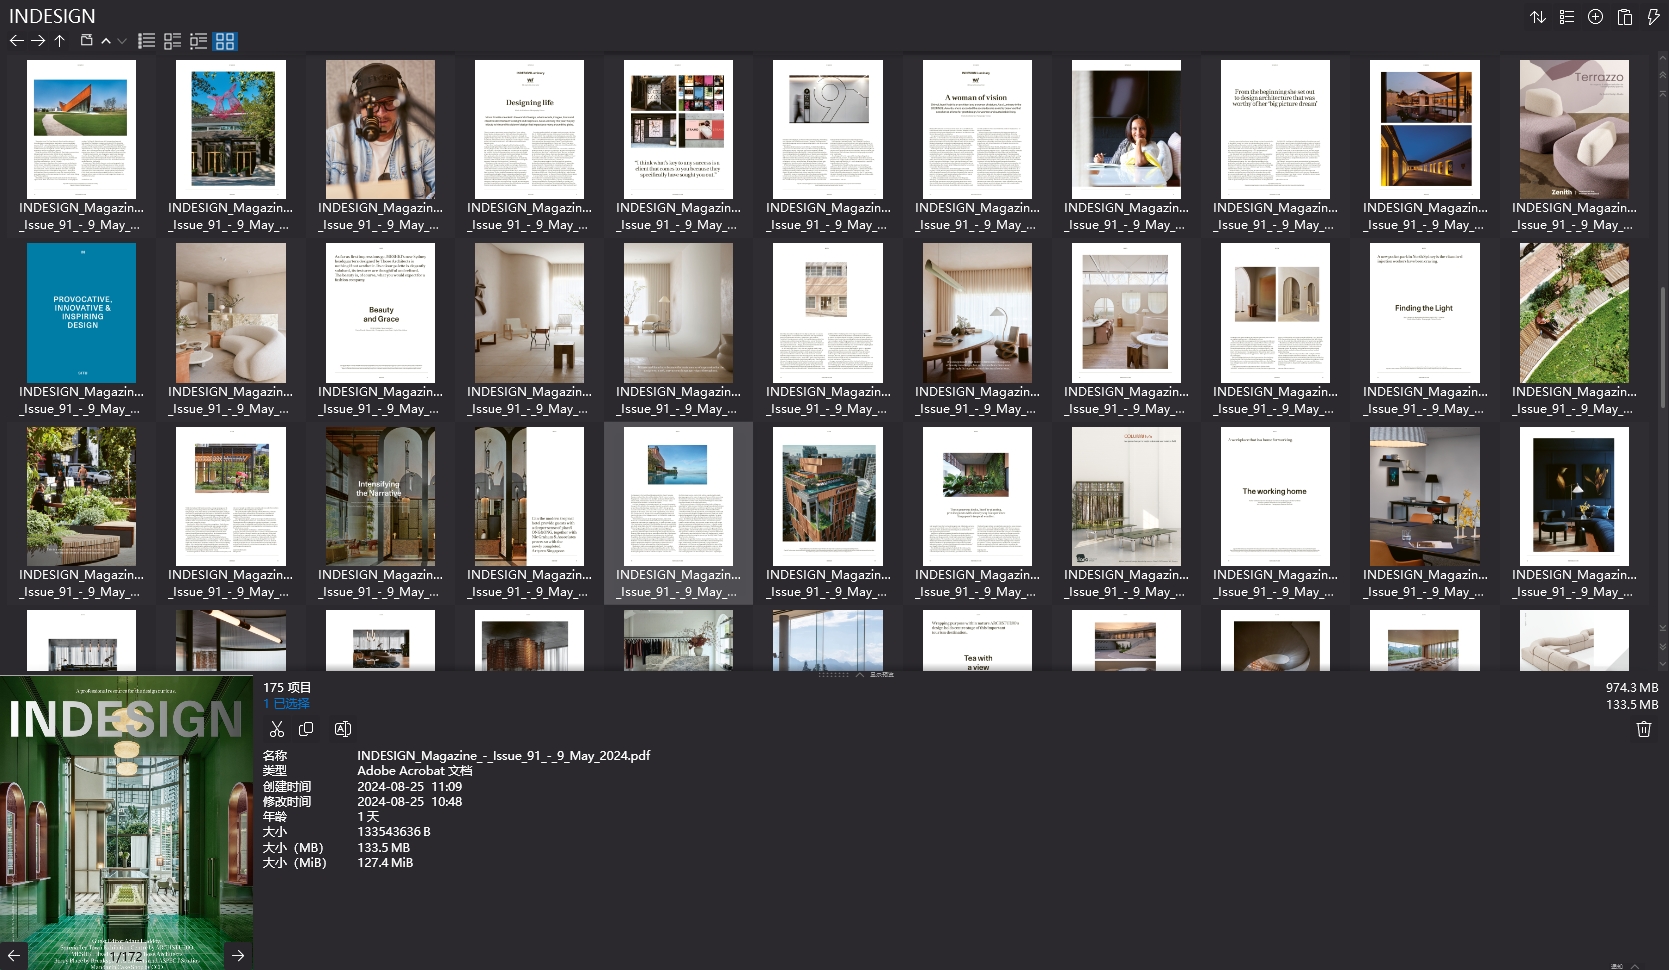Click the 'Adobe Acrobat 文档' type value
This screenshot has height=970, width=1669.
(414, 771)
